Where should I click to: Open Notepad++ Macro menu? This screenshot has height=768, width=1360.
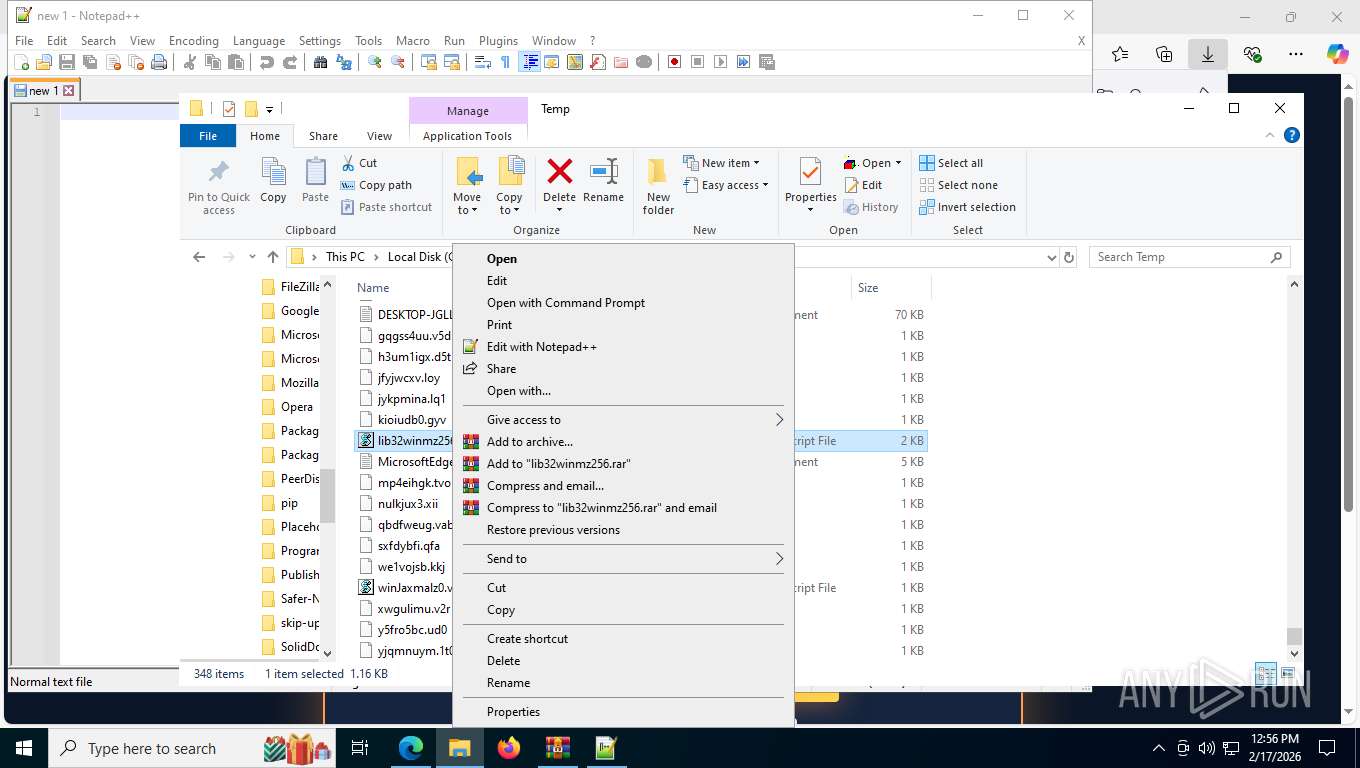[x=412, y=41]
